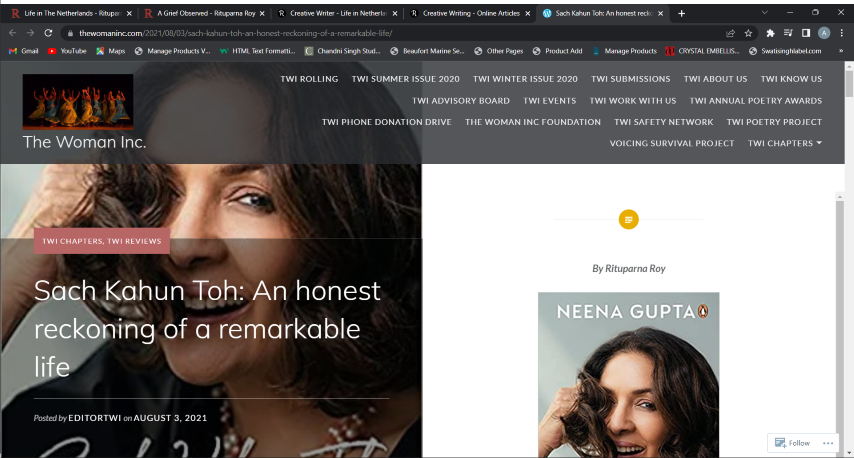Open TWI ANNUAL POETRY AWARDS menu item
The image size is (854, 458).
[756, 101]
